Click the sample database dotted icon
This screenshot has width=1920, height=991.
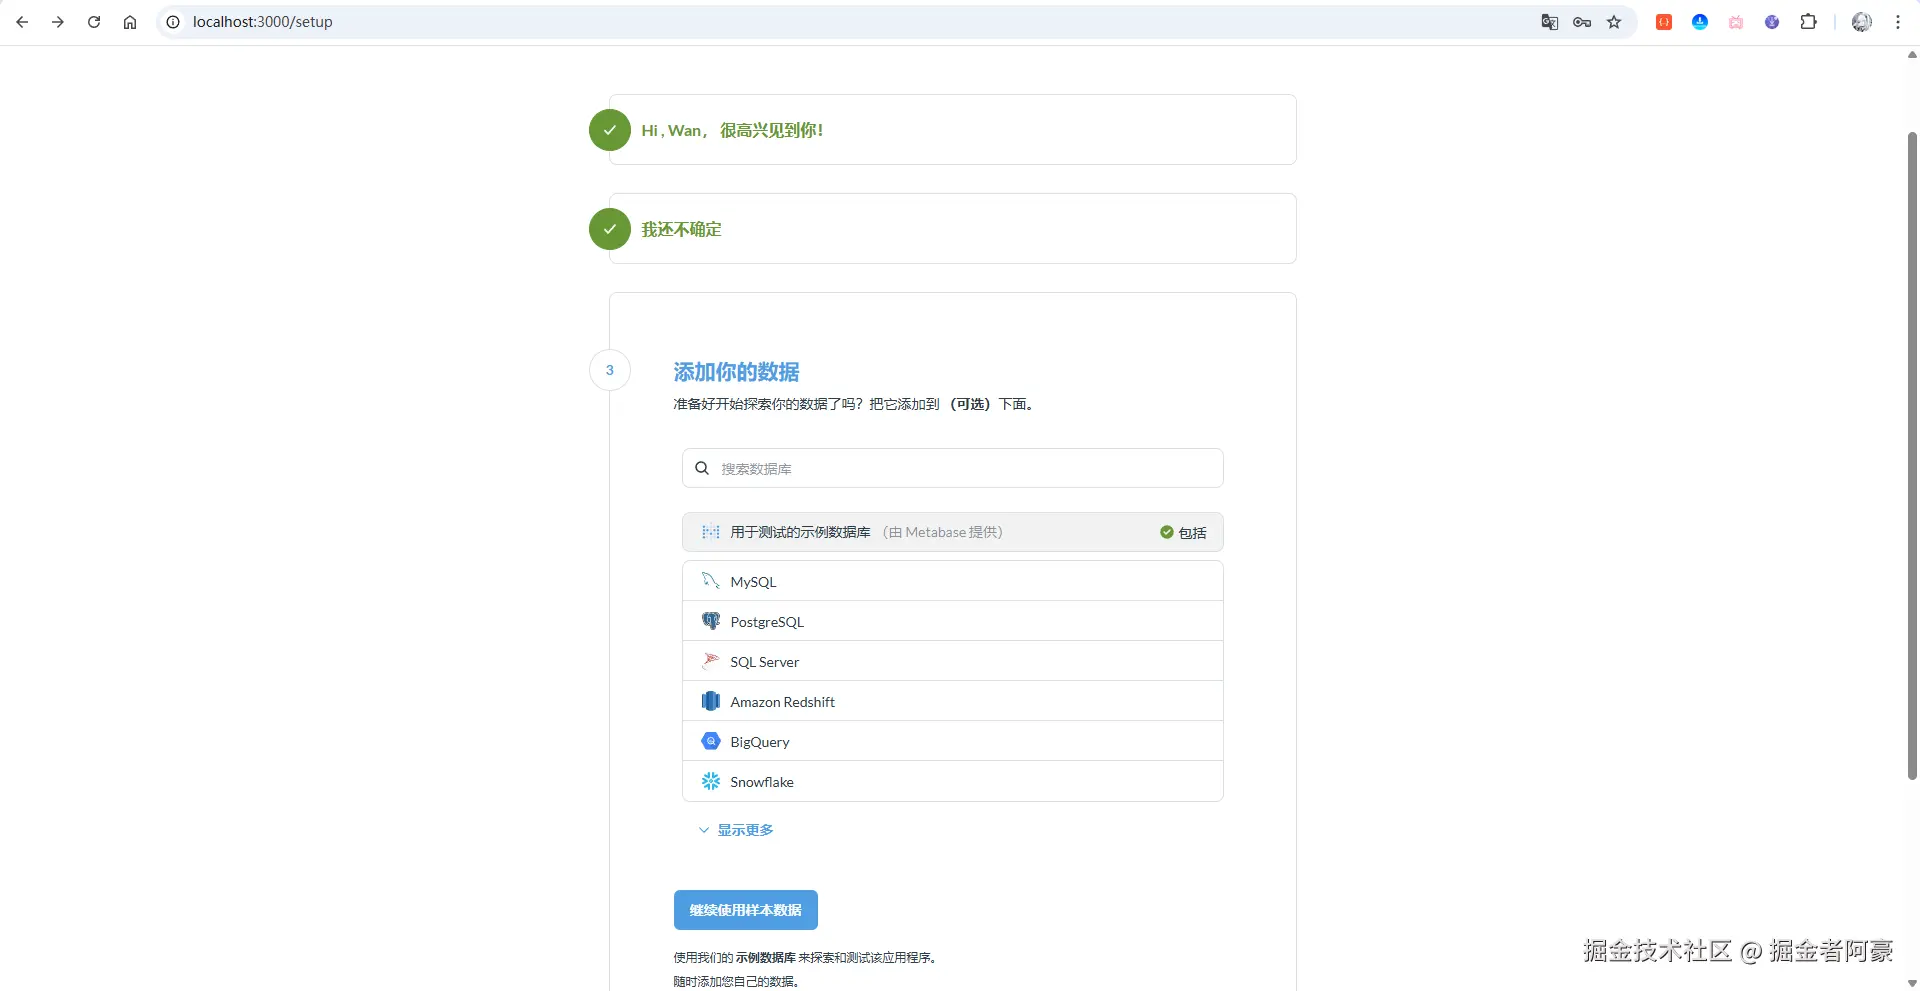[x=711, y=532]
